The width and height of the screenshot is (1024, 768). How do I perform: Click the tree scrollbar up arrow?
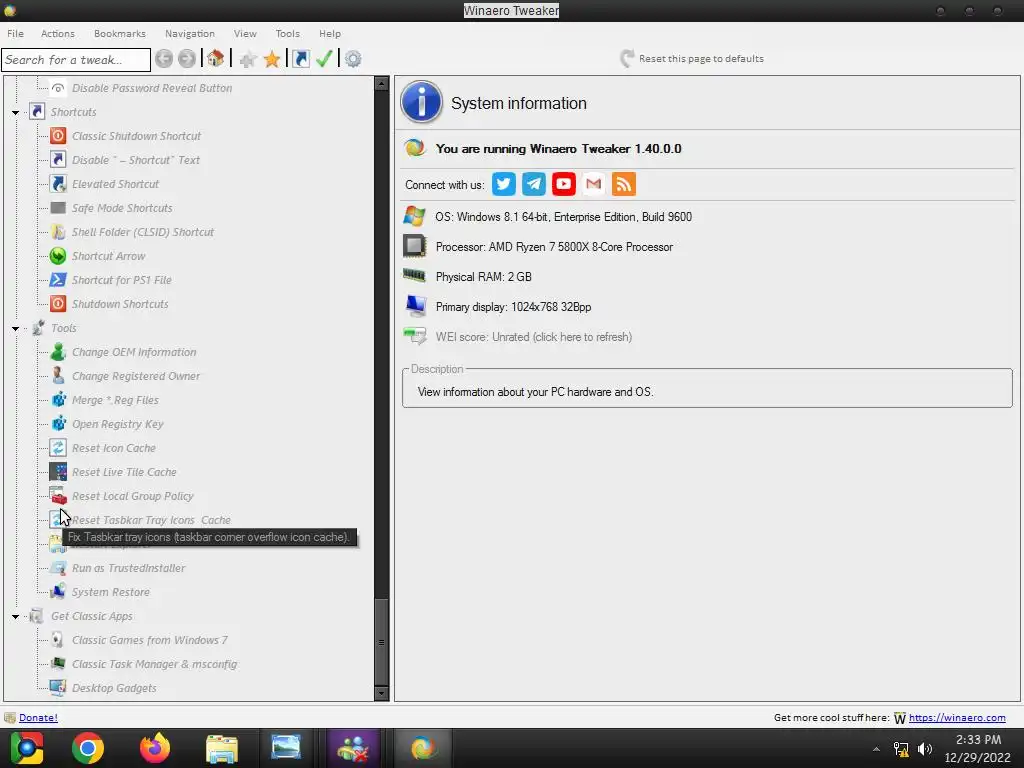381,84
